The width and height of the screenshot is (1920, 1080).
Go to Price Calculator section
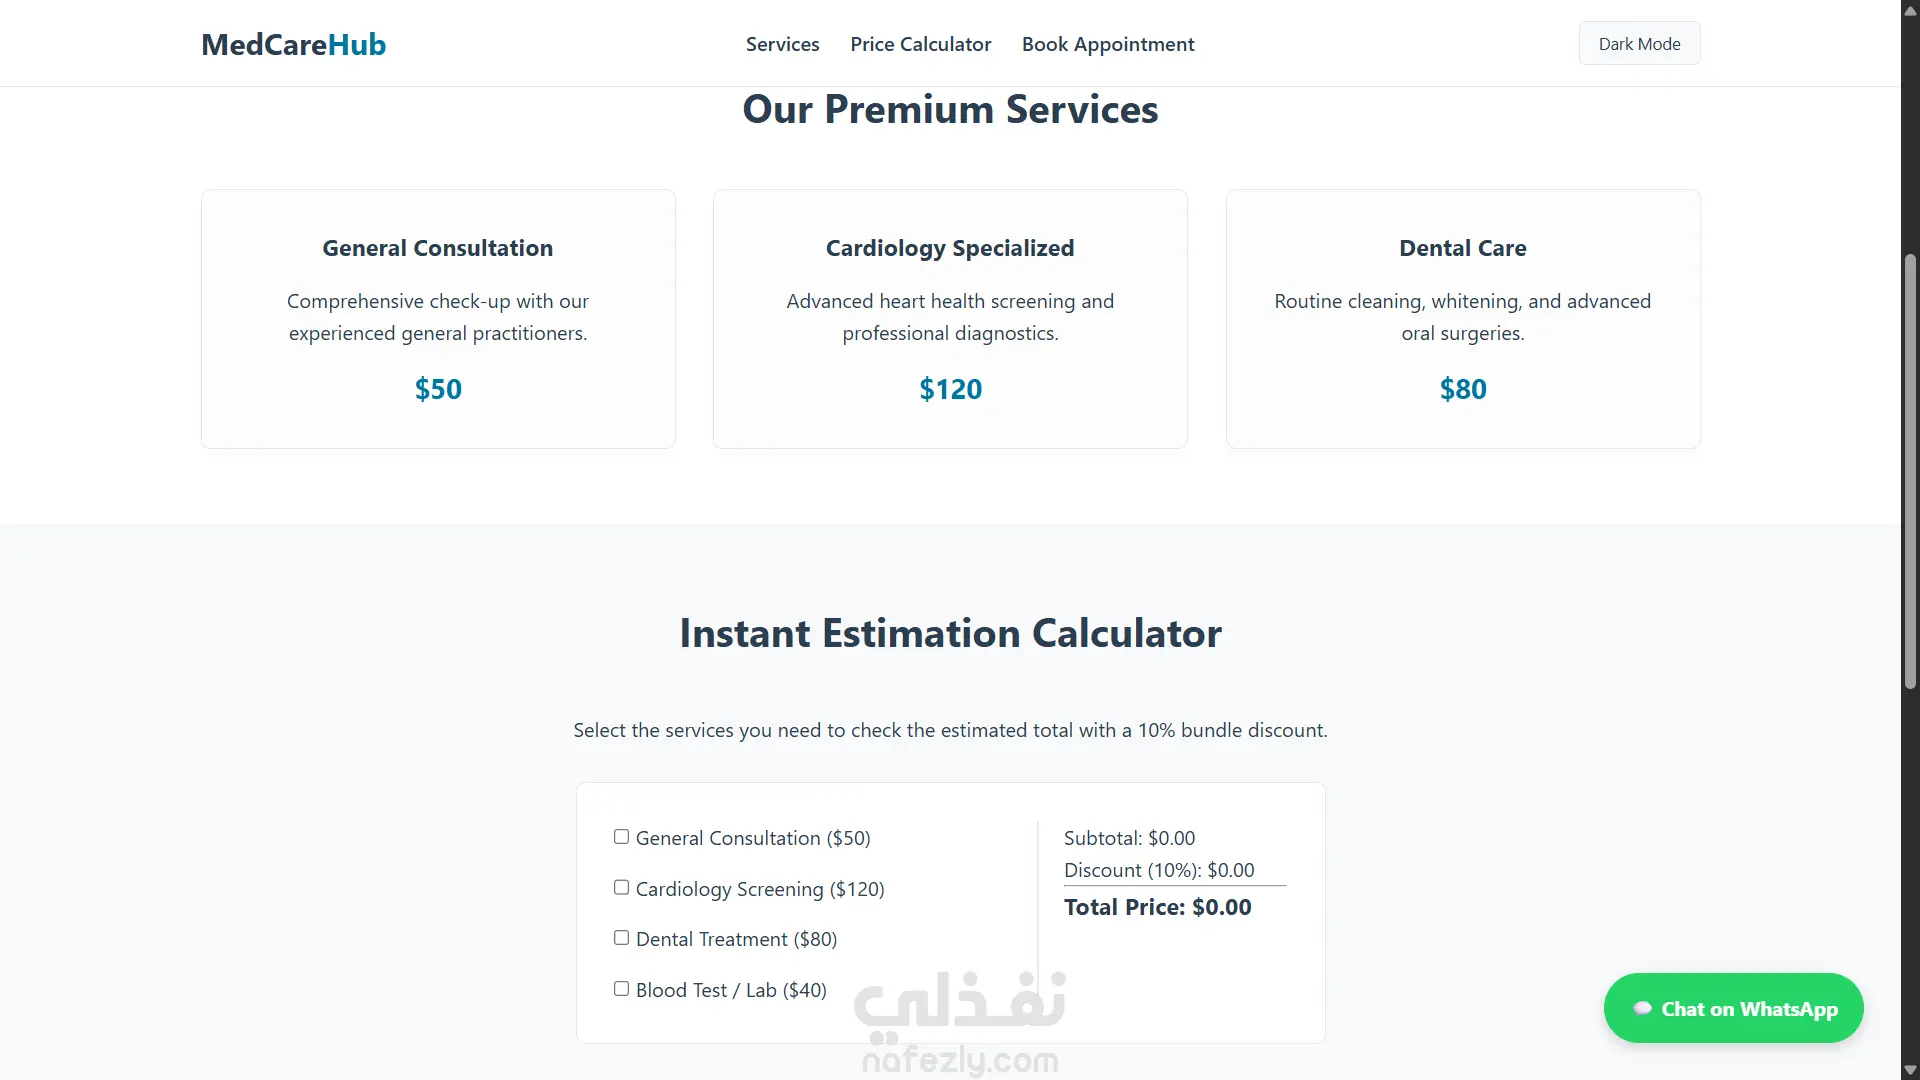tap(920, 44)
